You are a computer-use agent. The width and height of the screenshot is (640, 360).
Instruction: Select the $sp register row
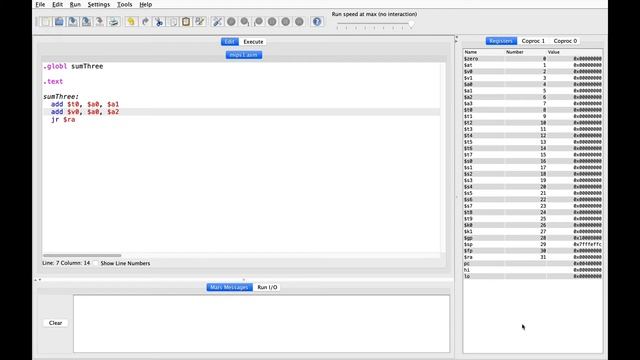coord(533,244)
